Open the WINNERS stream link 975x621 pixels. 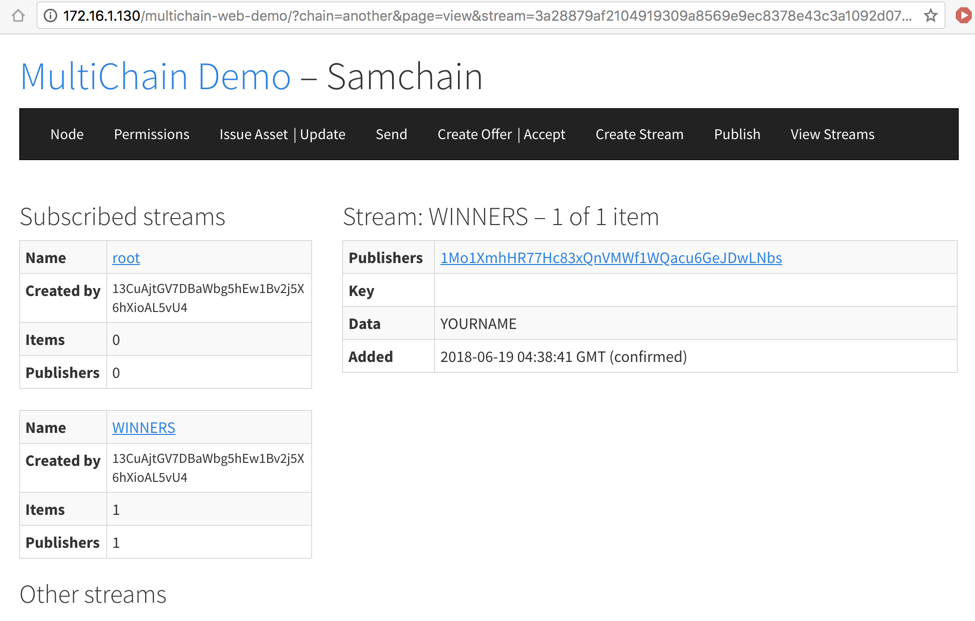pyautogui.click(x=144, y=428)
